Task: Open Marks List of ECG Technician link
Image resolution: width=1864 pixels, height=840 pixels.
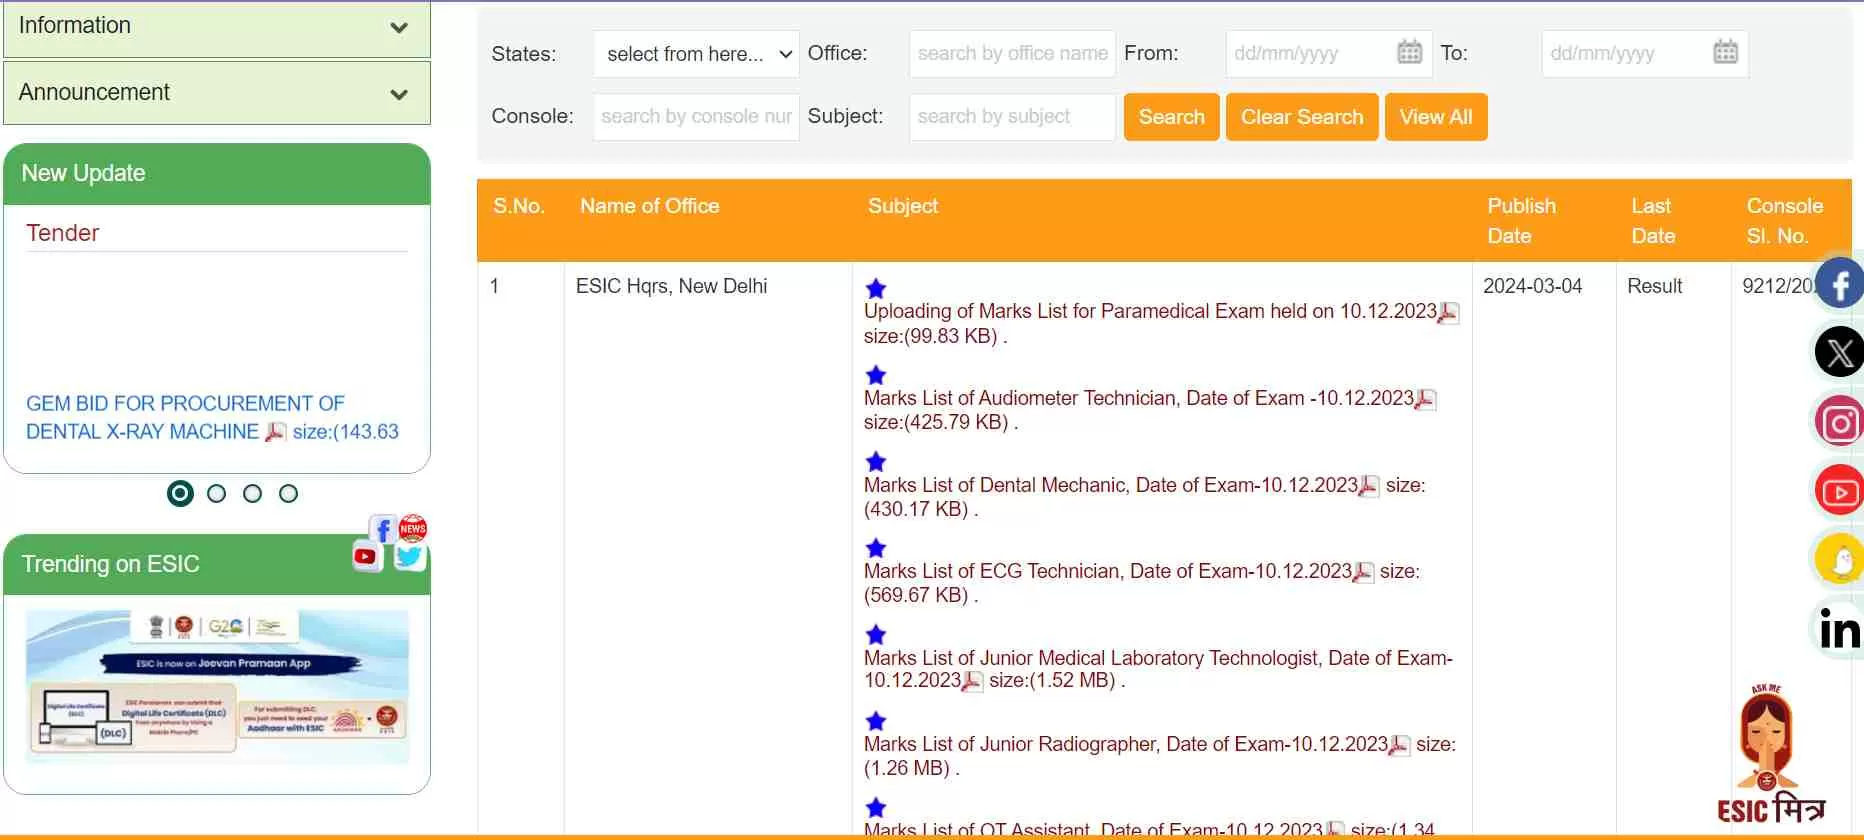Action: 1107,571
